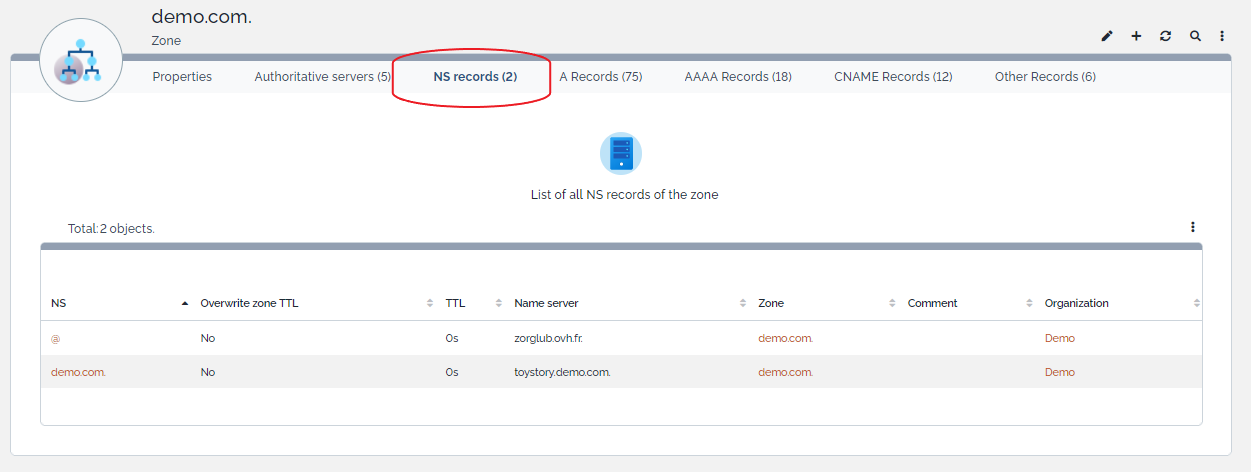Sort table by Name server column
Screen dimensions: 1251x472
546,303
